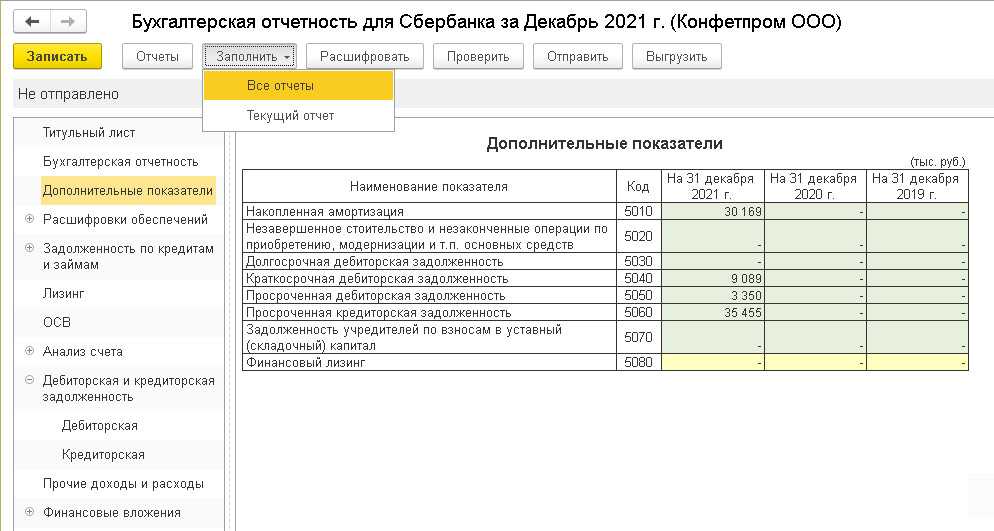The width and height of the screenshot is (994, 531).
Task: Click the Накопленная амортизация 30 169 cell
Action: pyautogui.click(x=711, y=212)
